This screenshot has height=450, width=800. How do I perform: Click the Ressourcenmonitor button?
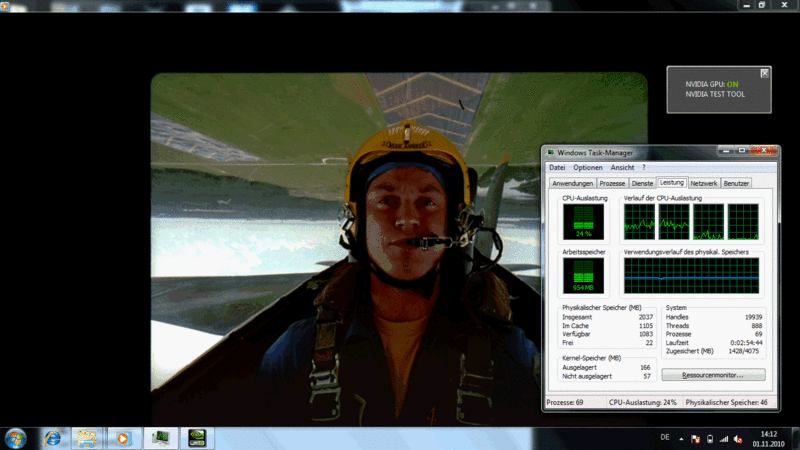(x=713, y=375)
